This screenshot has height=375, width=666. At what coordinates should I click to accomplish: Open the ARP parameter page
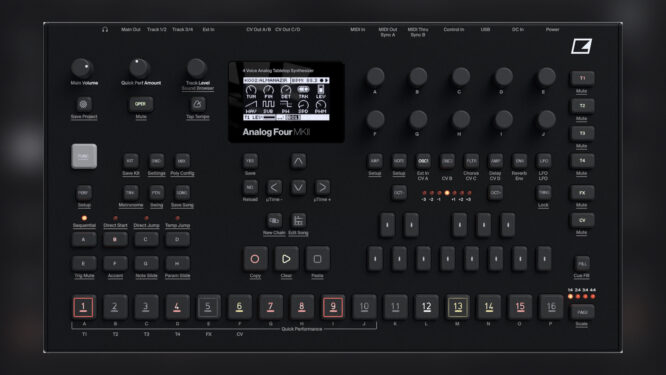(375, 161)
